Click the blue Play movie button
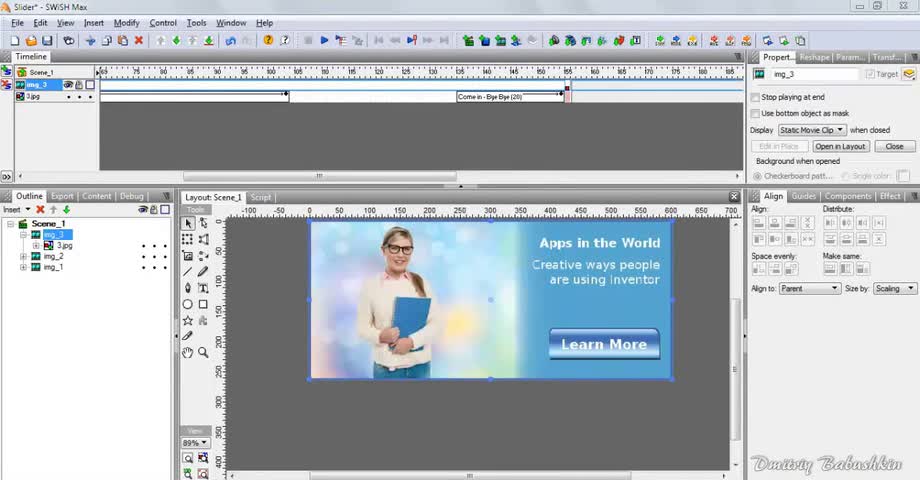 [x=324, y=40]
